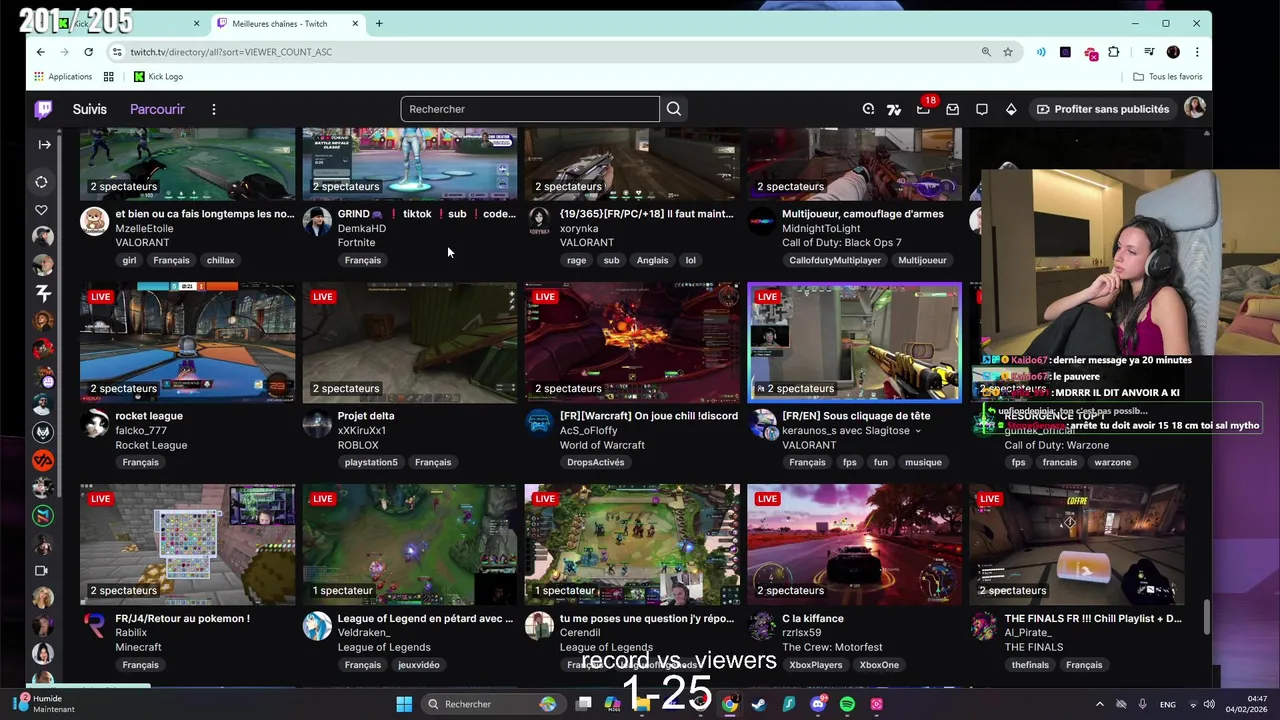Open Kick Logo bookmark
This screenshot has height=720, width=1280.
(x=158, y=77)
